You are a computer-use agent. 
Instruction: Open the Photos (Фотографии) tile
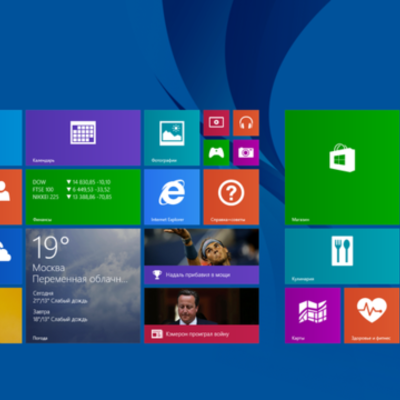click(172, 138)
